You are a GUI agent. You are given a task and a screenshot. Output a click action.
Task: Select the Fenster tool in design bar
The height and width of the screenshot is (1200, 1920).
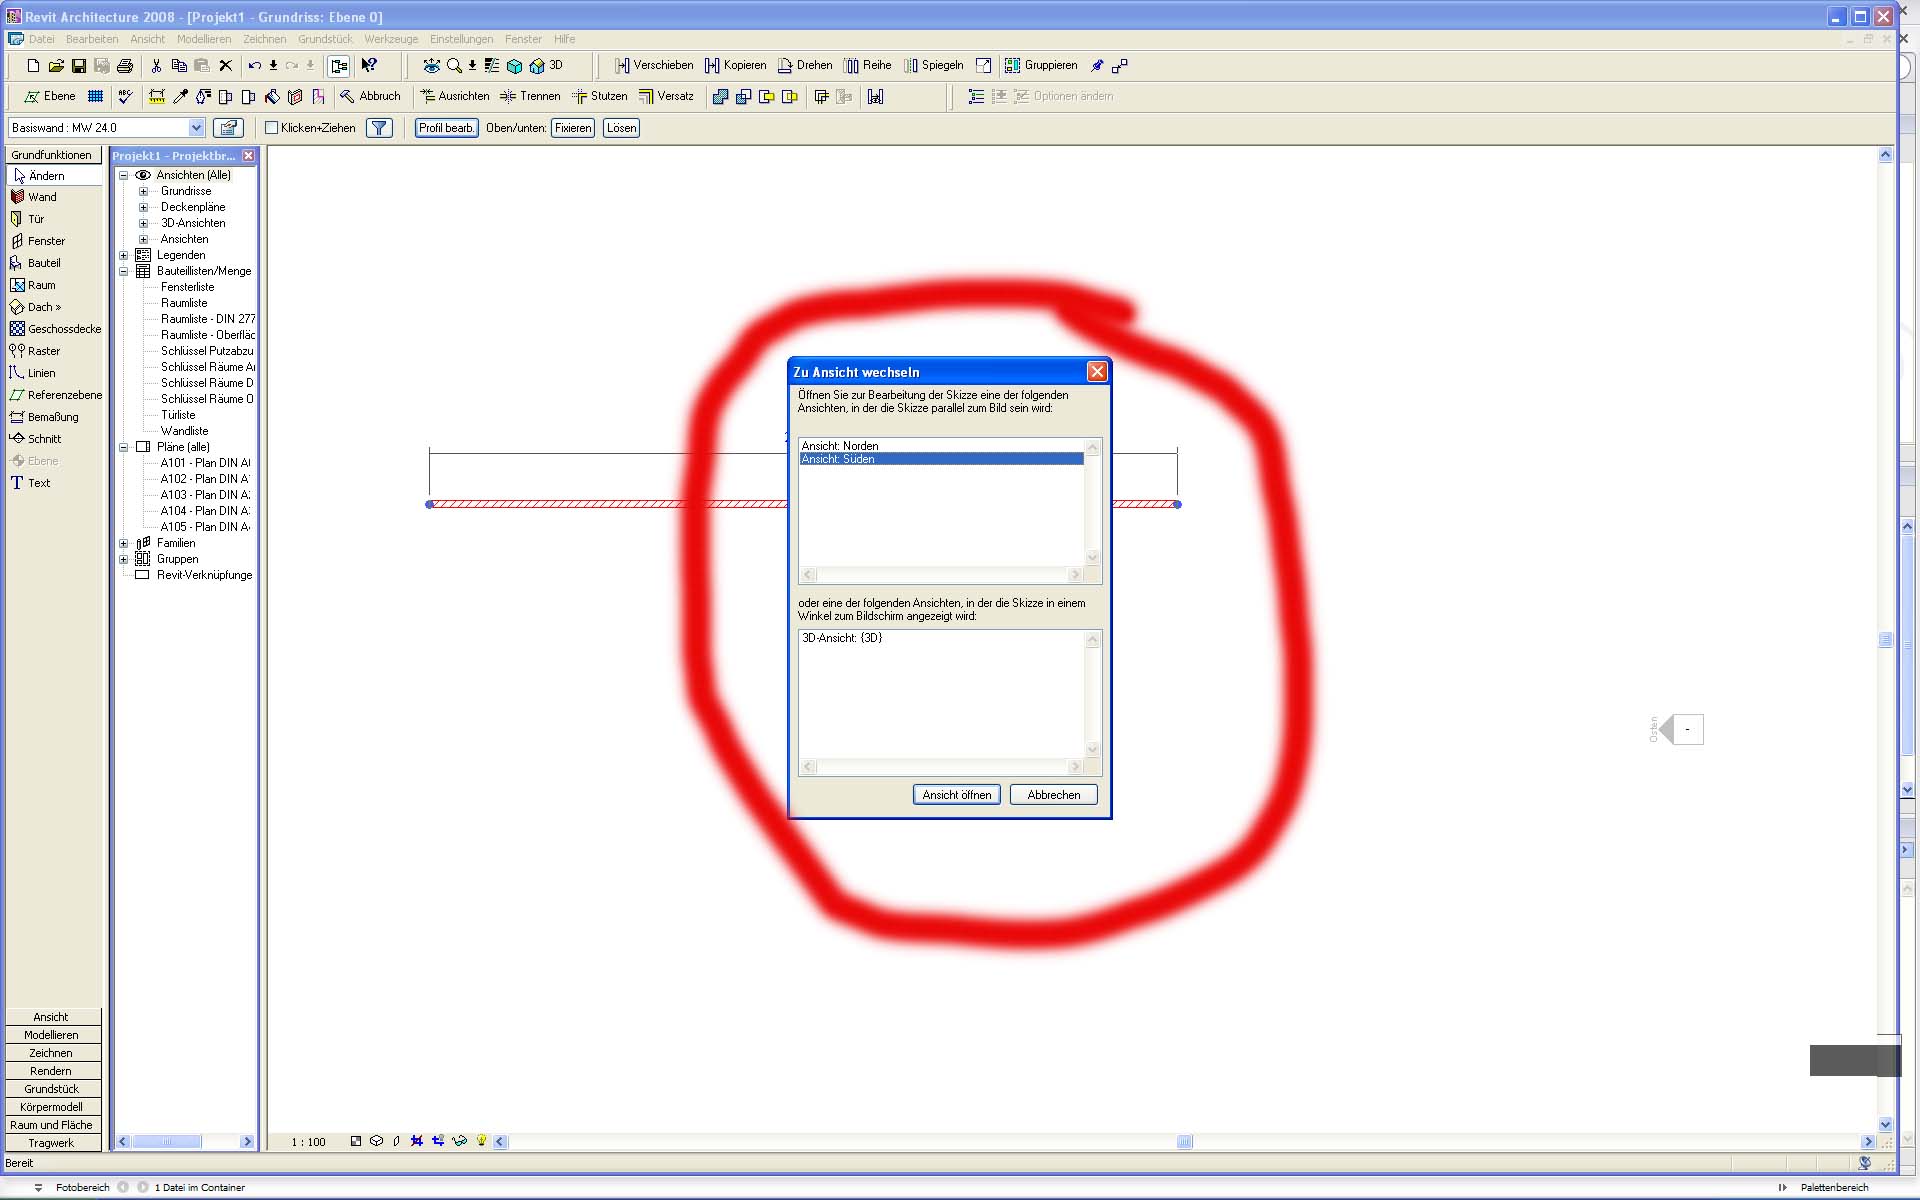(37, 241)
